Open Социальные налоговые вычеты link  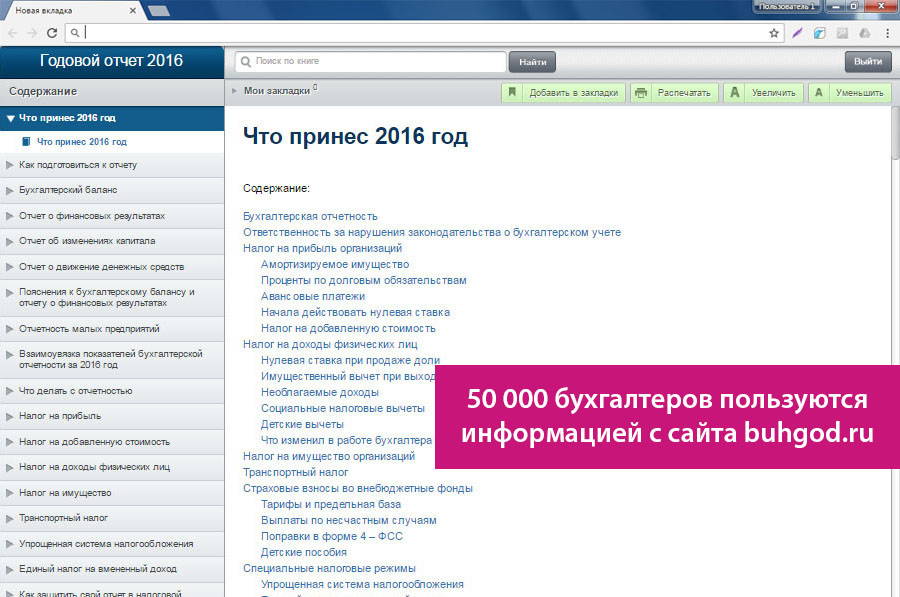tap(343, 409)
